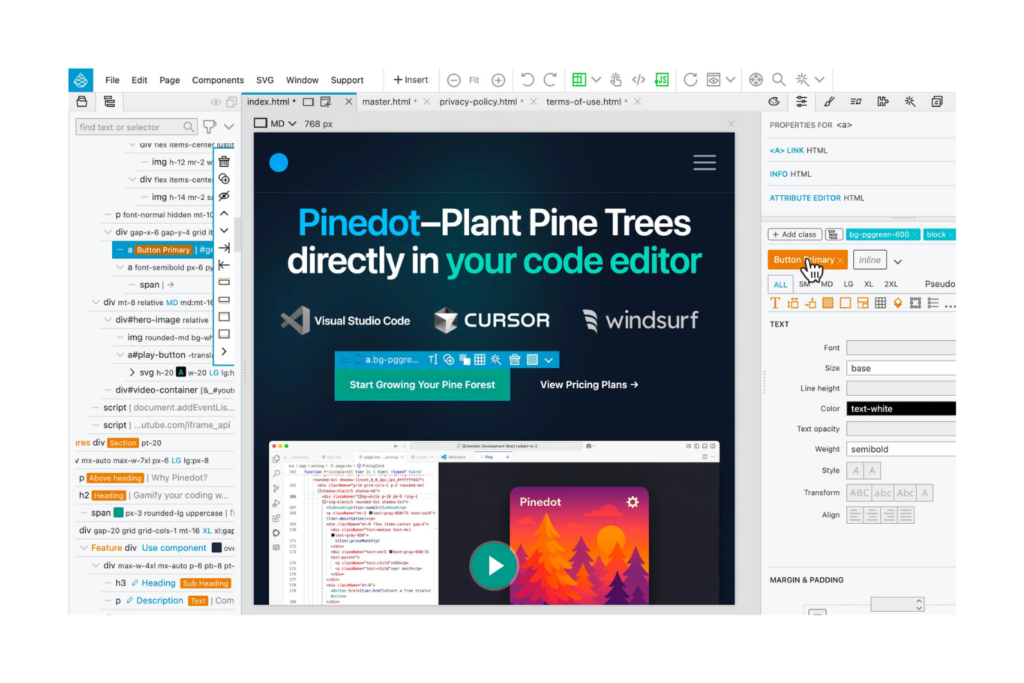
Task: Select the Text properties T icon
Action: coord(775,303)
